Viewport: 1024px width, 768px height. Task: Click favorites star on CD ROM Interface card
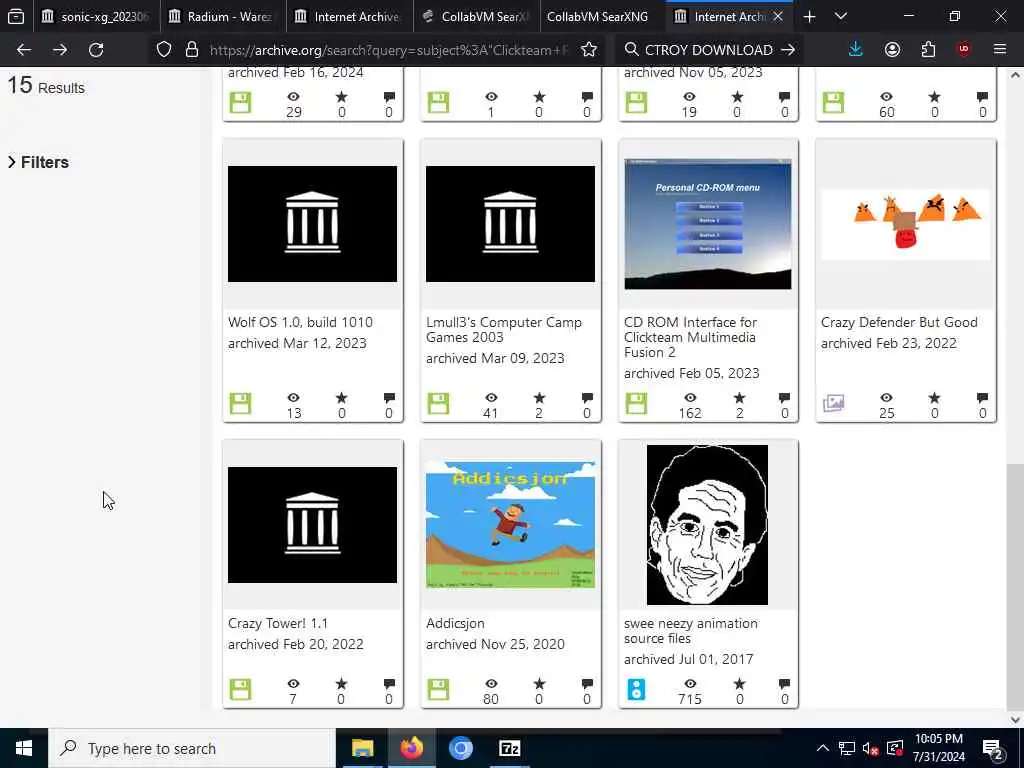pyautogui.click(x=739, y=398)
